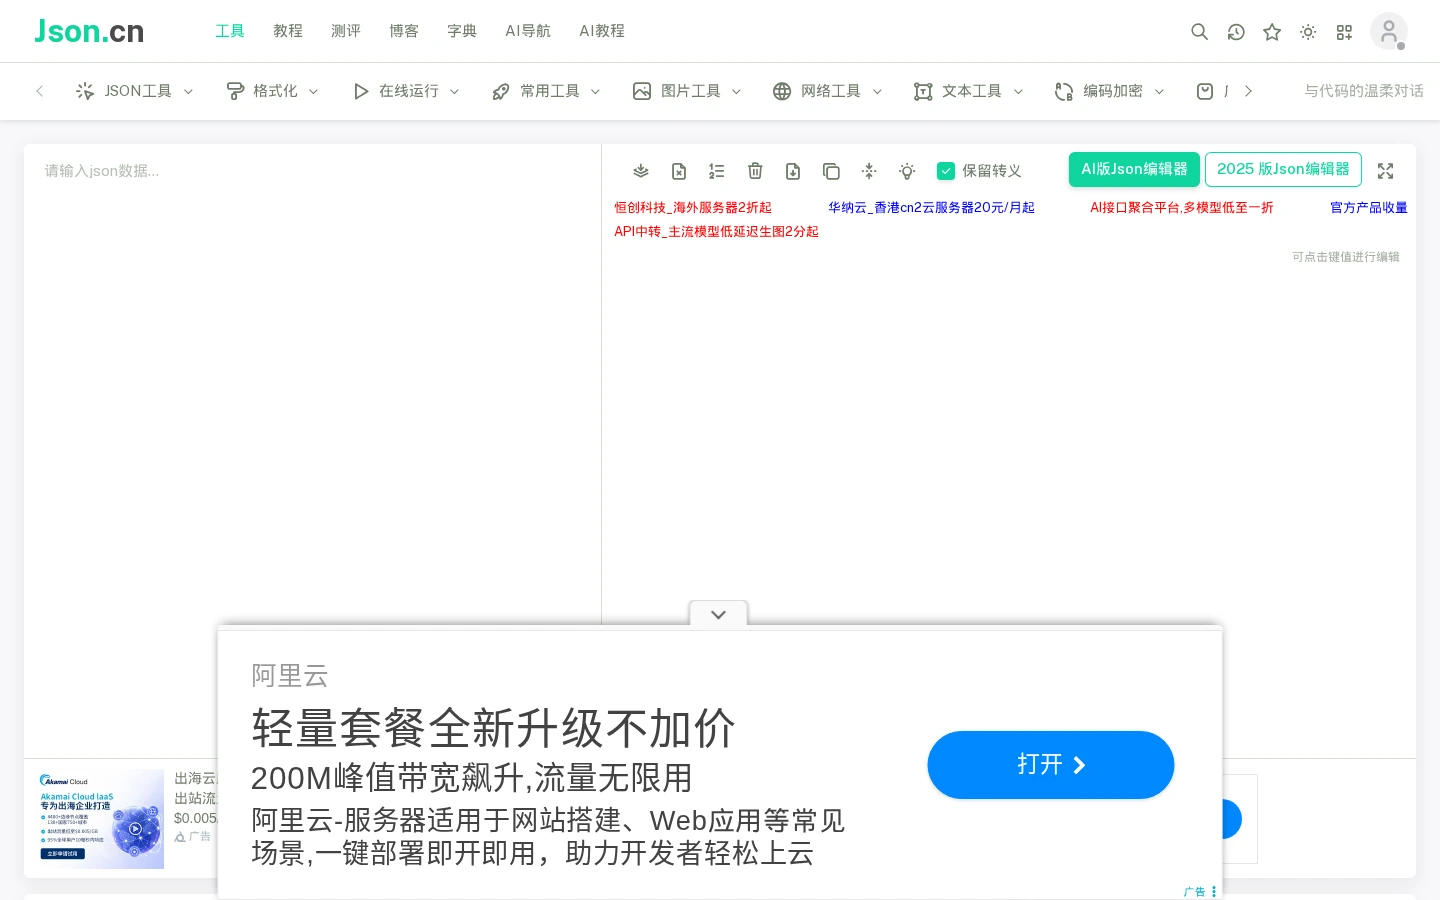The height and width of the screenshot is (900, 1440).
Task: Expand the JSON工具 dropdown
Action: [134, 91]
